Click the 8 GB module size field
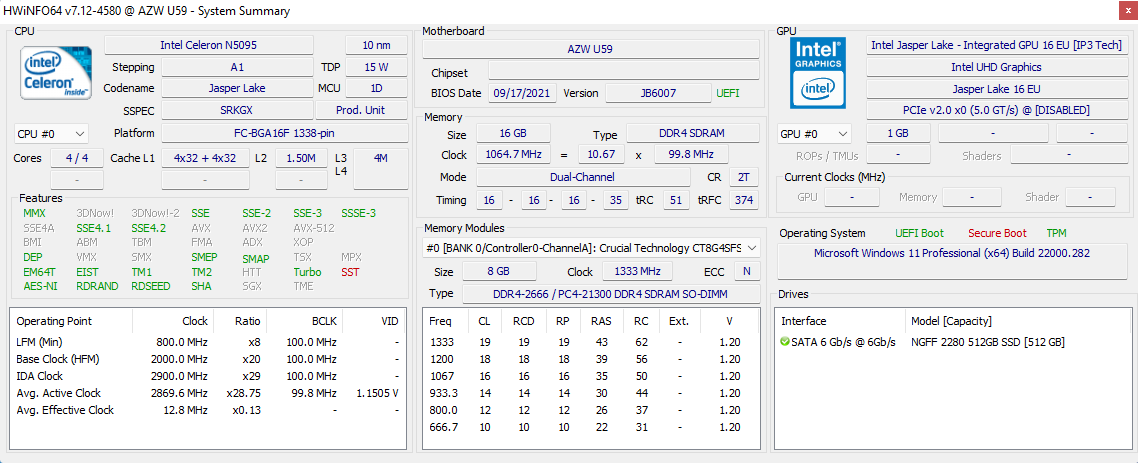The width and height of the screenshot is (1138, 463). (499, 271)
